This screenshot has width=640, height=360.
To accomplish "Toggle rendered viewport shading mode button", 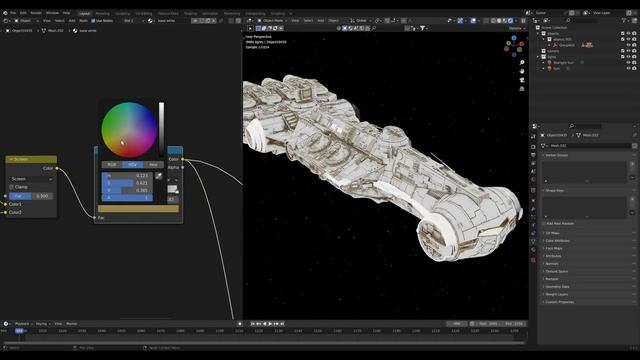I will click(510, 20).
